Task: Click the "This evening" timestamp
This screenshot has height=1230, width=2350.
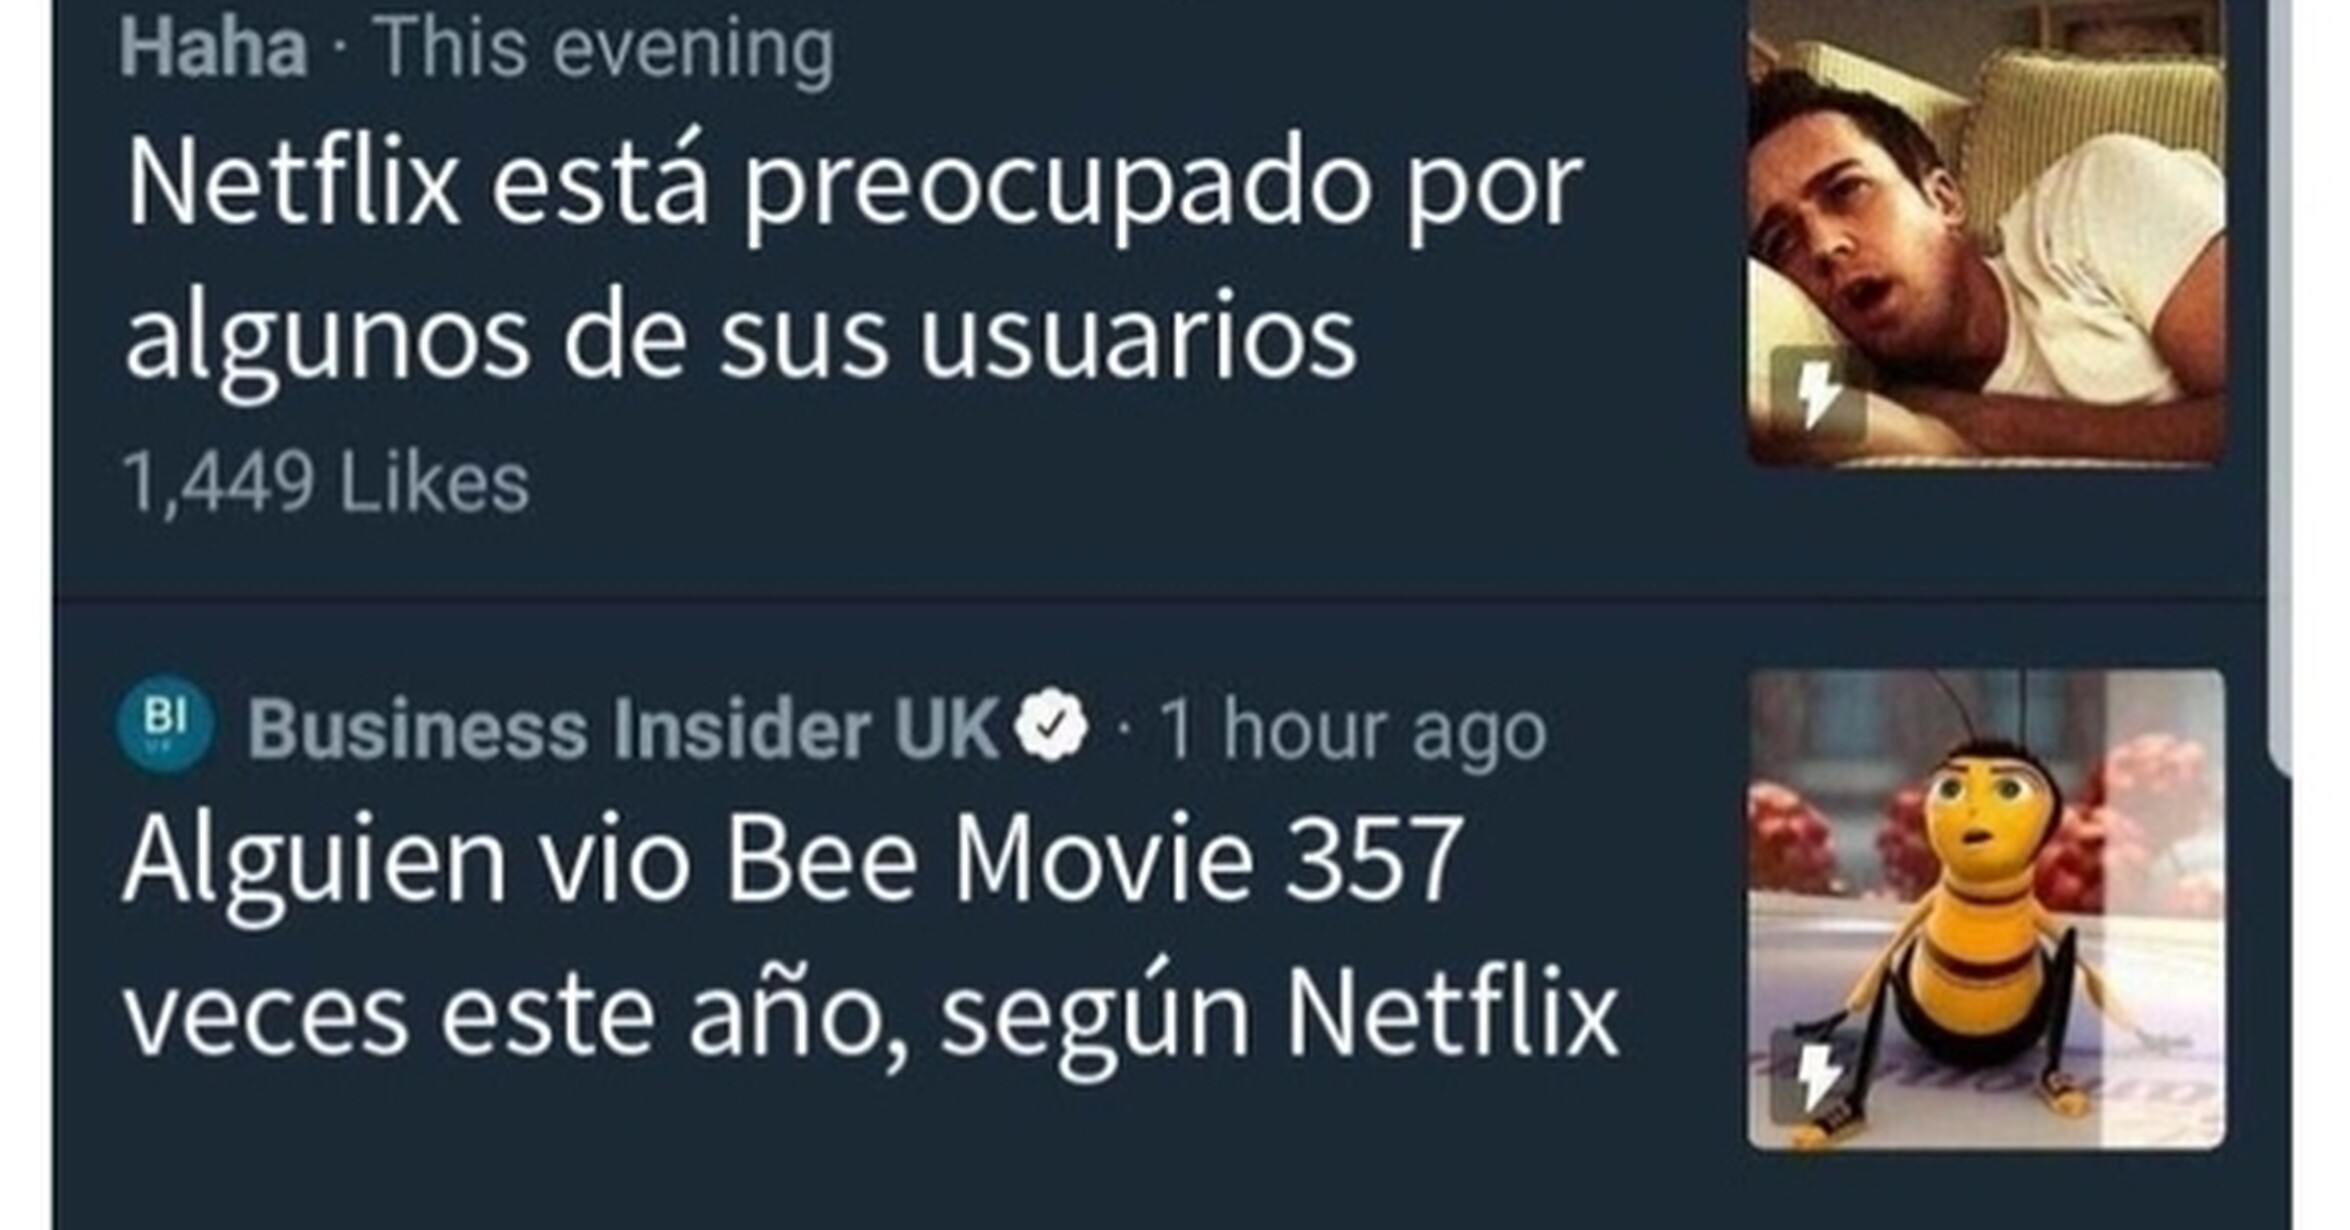Action: (x=604, y=49)
